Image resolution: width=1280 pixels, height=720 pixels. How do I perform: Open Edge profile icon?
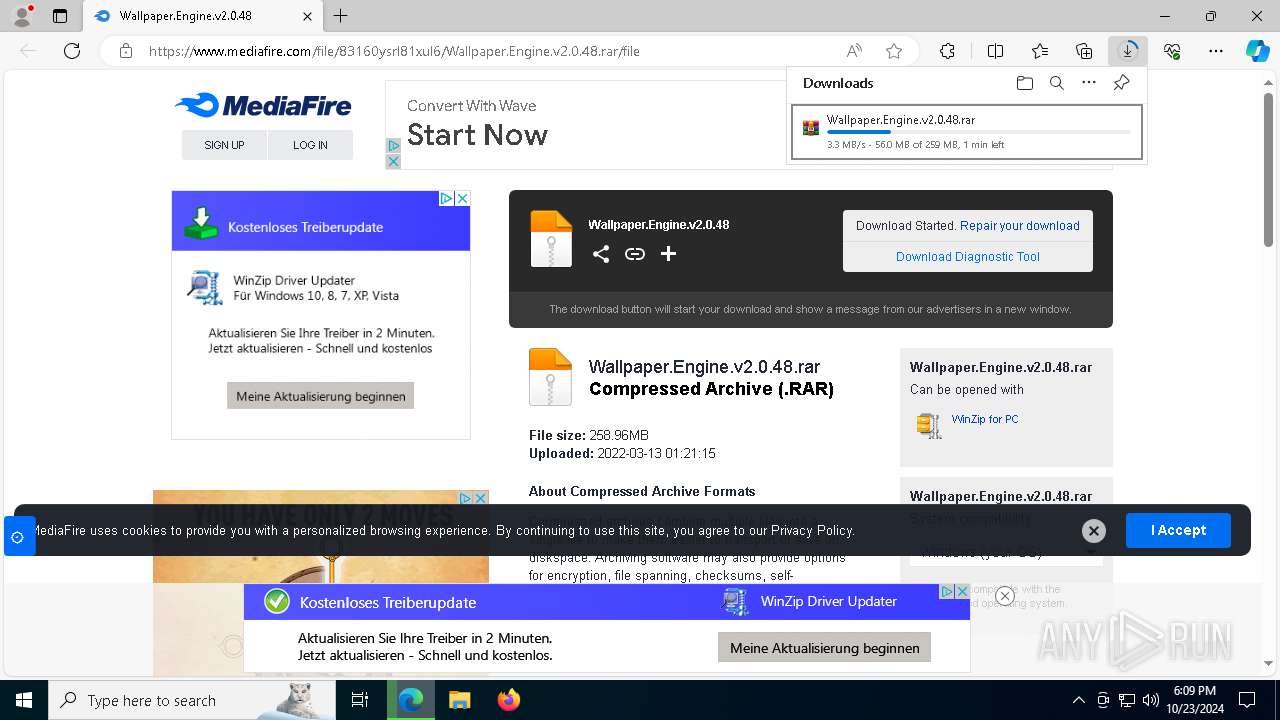tap(22, 16)
